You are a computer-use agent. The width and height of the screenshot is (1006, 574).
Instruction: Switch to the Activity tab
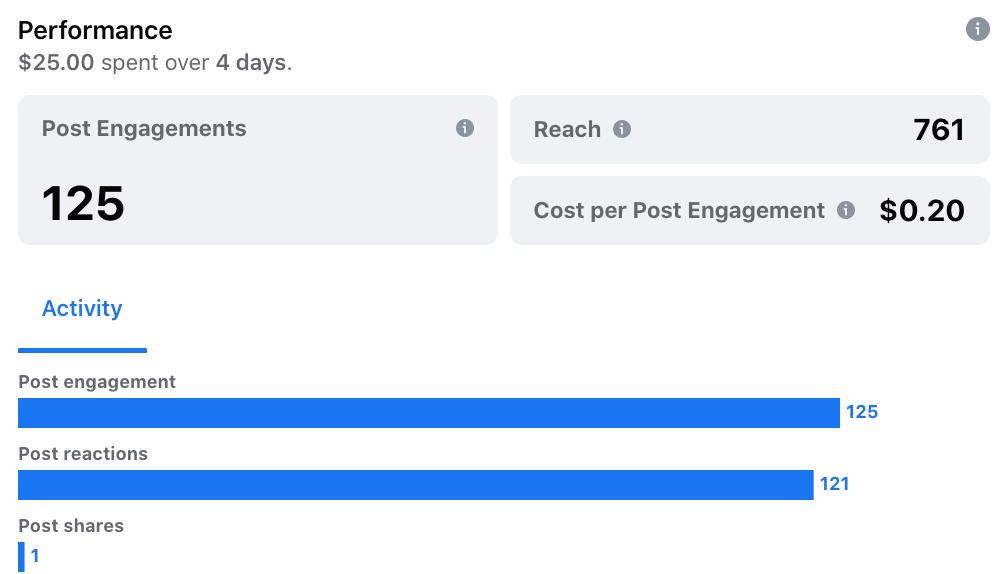pyautogui.click(x=82, y=309)
